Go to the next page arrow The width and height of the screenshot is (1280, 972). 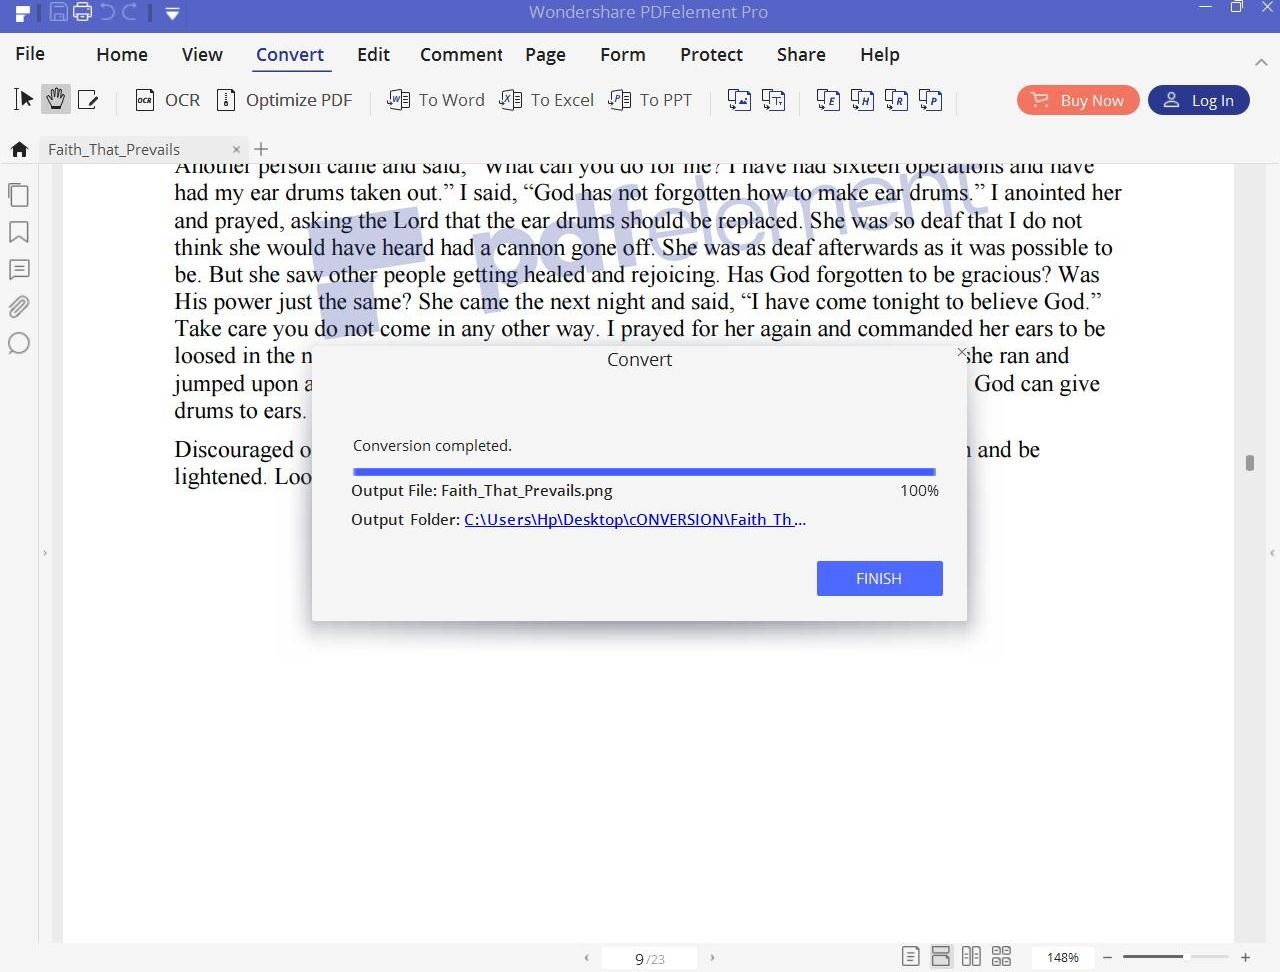712,958
